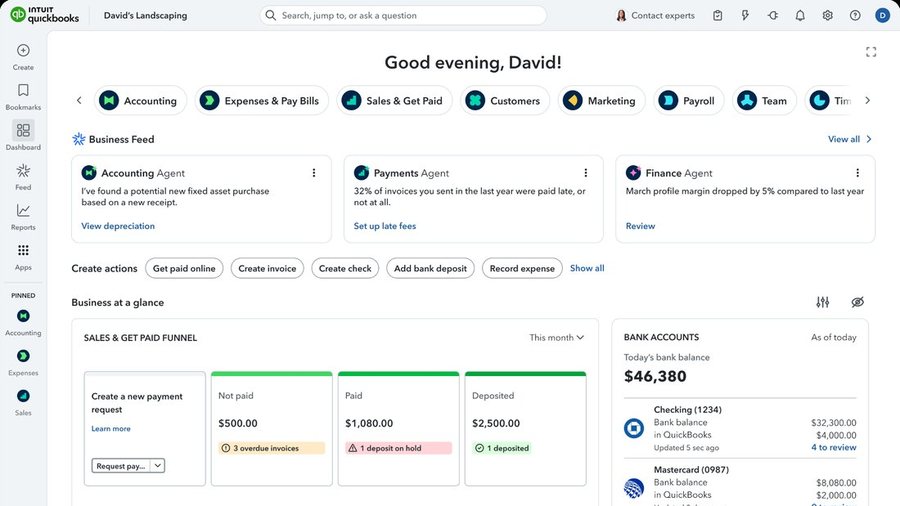Click the 1 deposit on hold badge
Screen dimensions: 900x506
pos(398,448)
